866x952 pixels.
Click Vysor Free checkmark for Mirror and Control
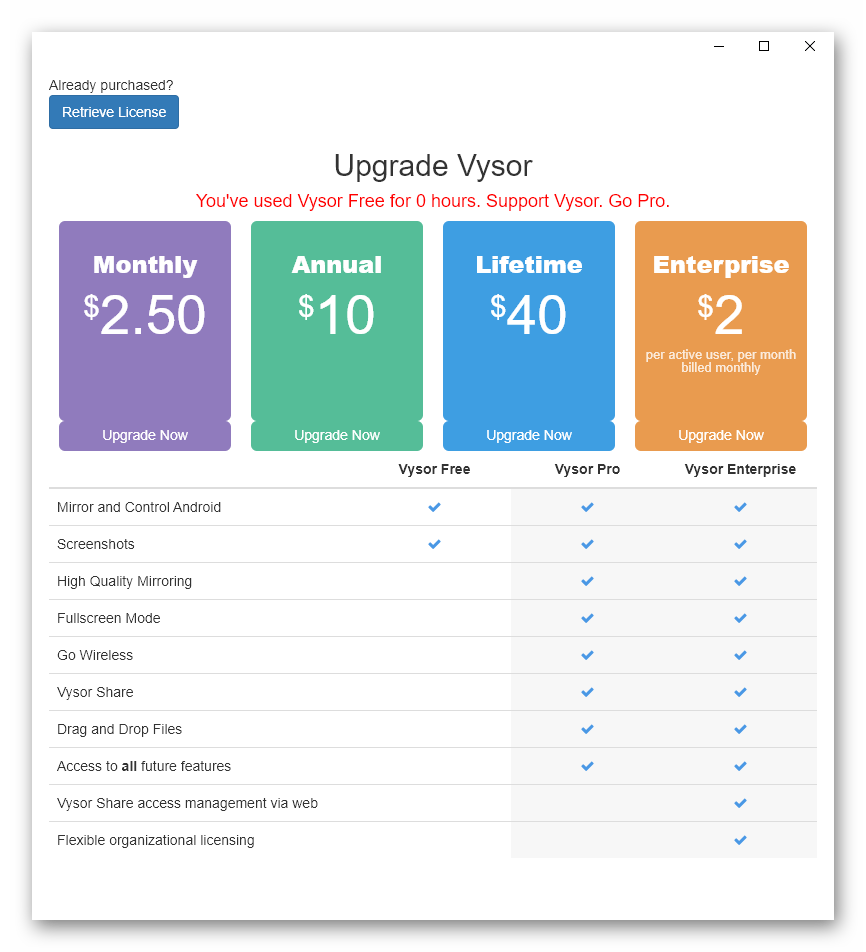tap(434, 507)
